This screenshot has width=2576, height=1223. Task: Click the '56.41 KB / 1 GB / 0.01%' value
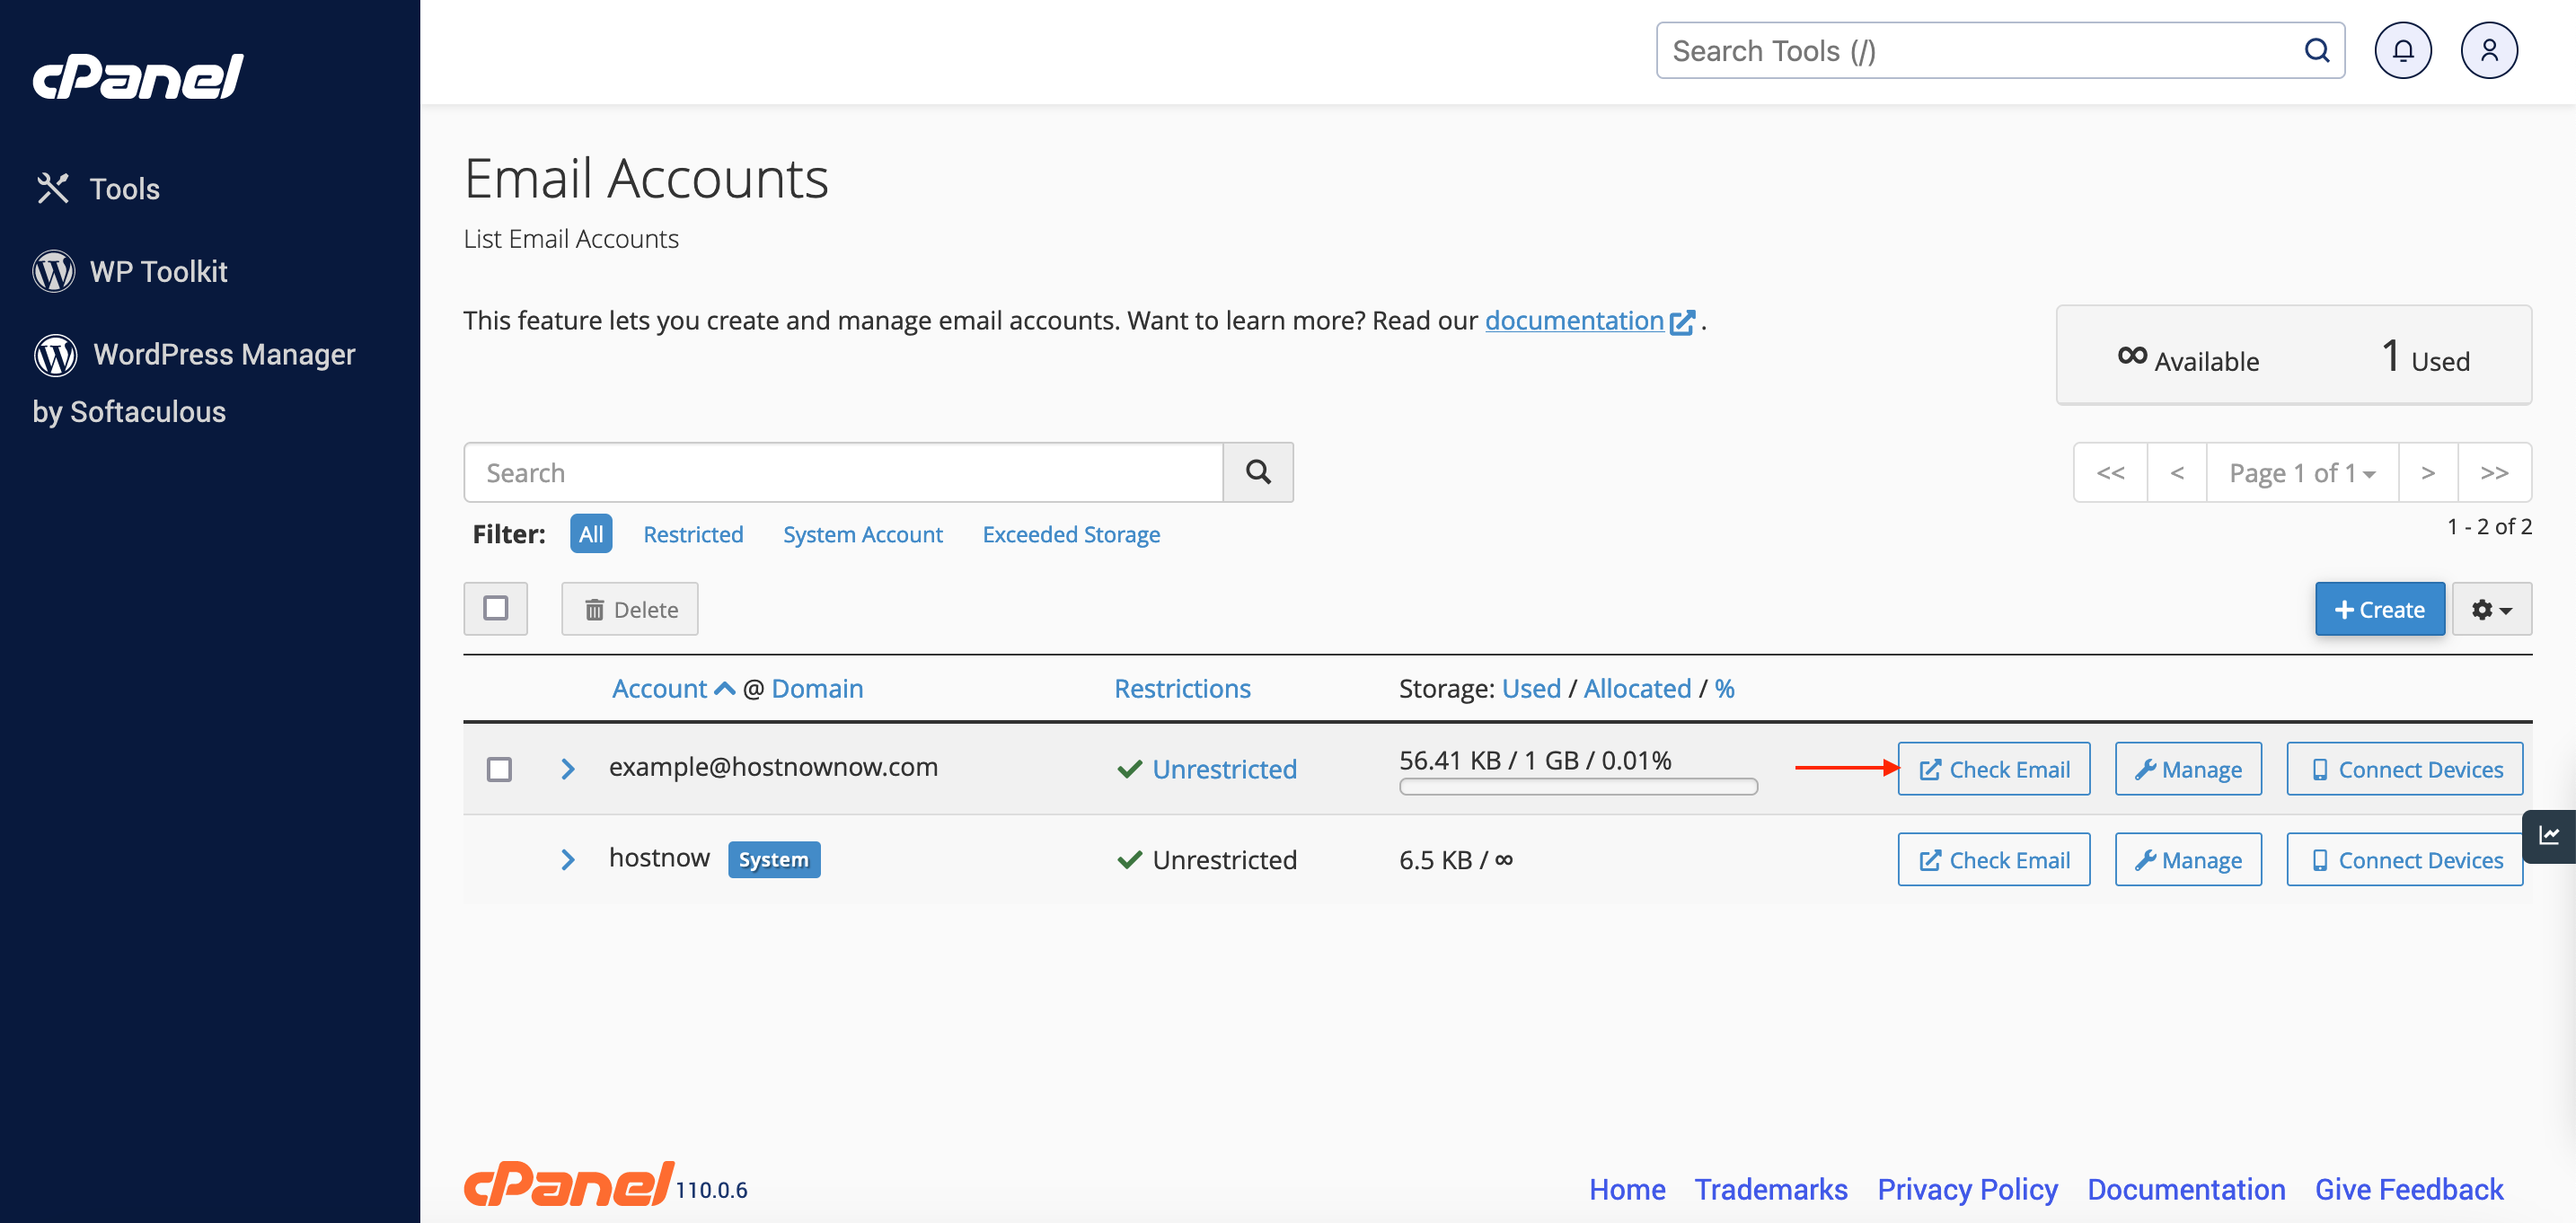[x=1535, y=760]
